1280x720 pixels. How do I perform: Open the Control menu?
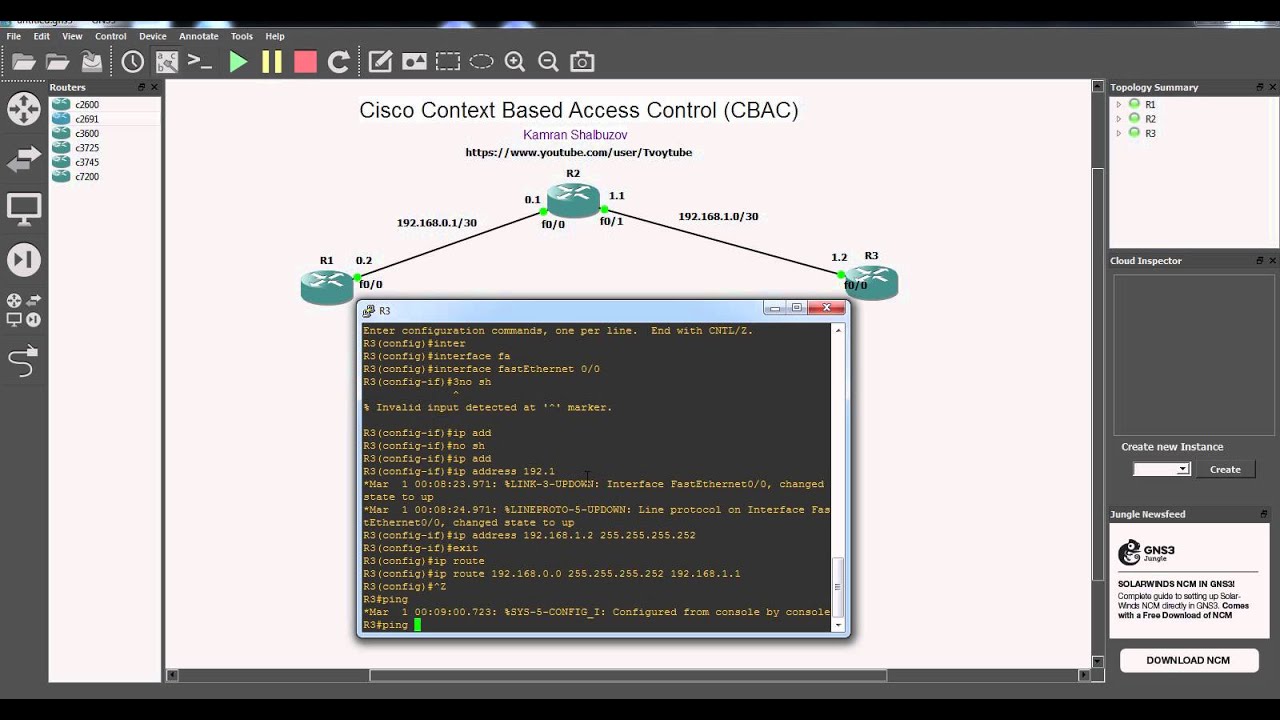(110, 36)
